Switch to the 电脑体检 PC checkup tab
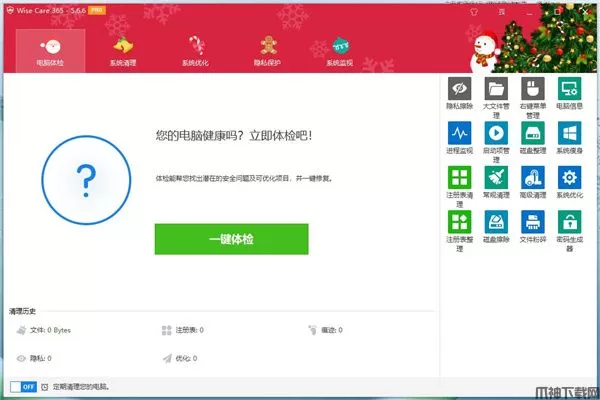The height and width of the screenshot is (400, 600). point(50,51)
